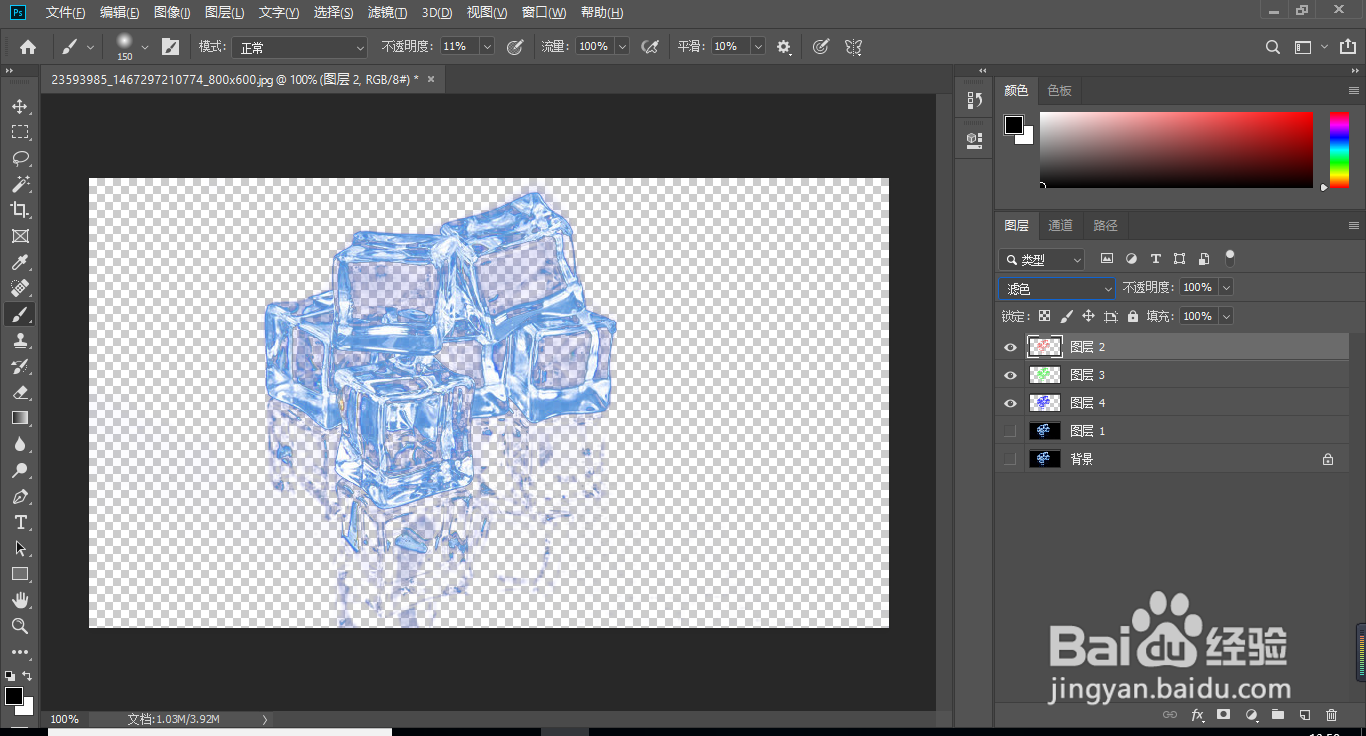Open the 模式 blend mode dropdown
Image resolution: width=1366 pixels, height=736 pixels.
tap(300, 47)
